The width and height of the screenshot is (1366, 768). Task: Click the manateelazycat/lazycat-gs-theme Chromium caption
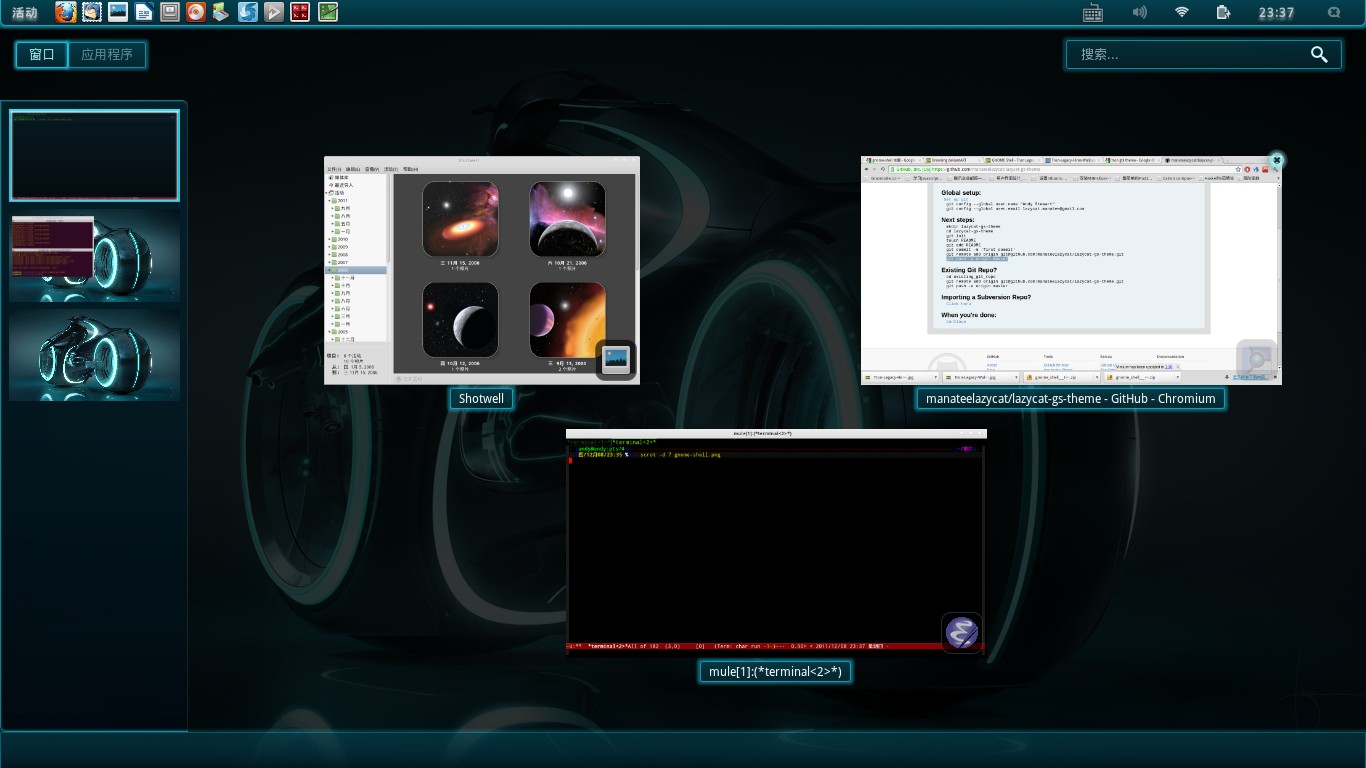(1070, 399)
